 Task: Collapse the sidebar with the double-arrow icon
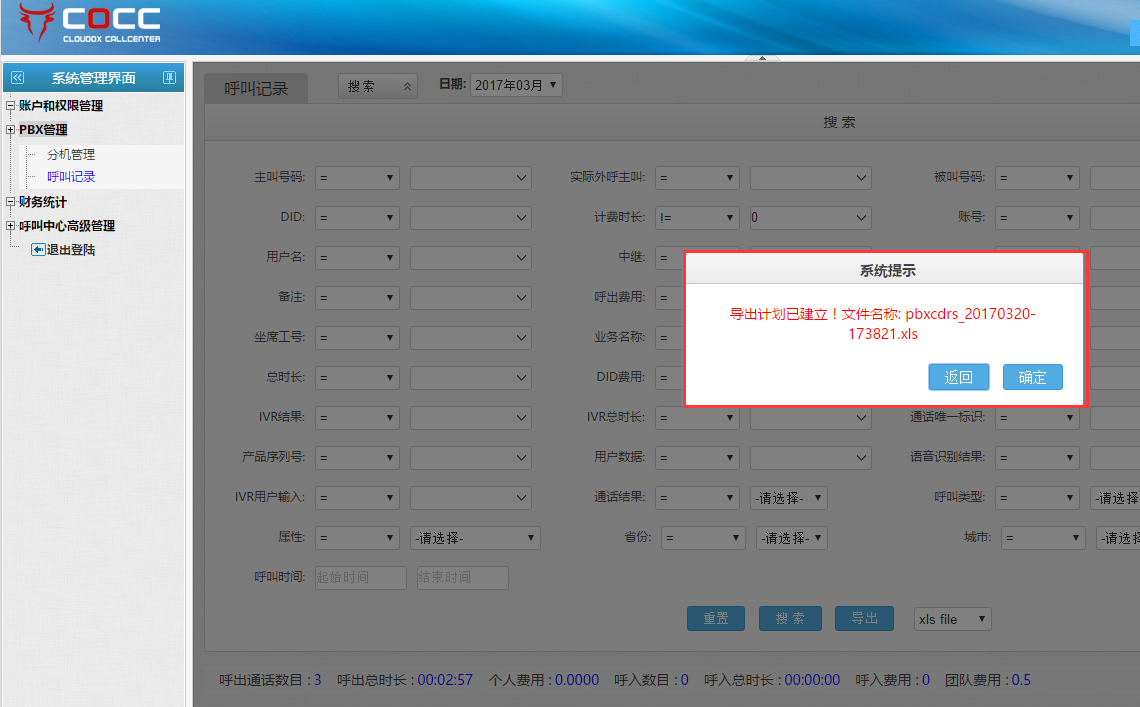17,78
